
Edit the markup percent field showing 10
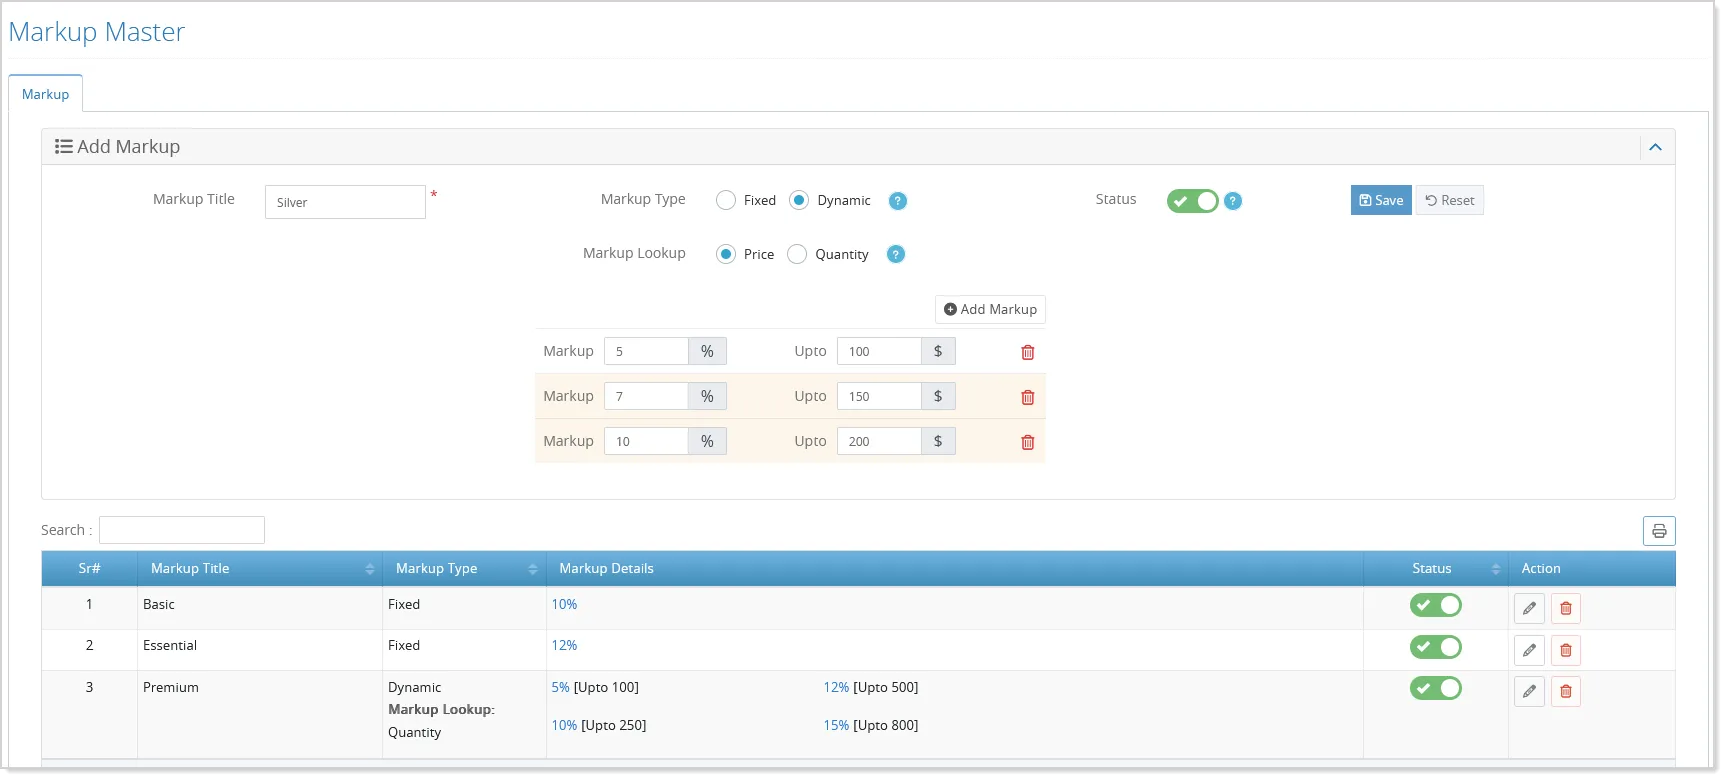point(646,441)
